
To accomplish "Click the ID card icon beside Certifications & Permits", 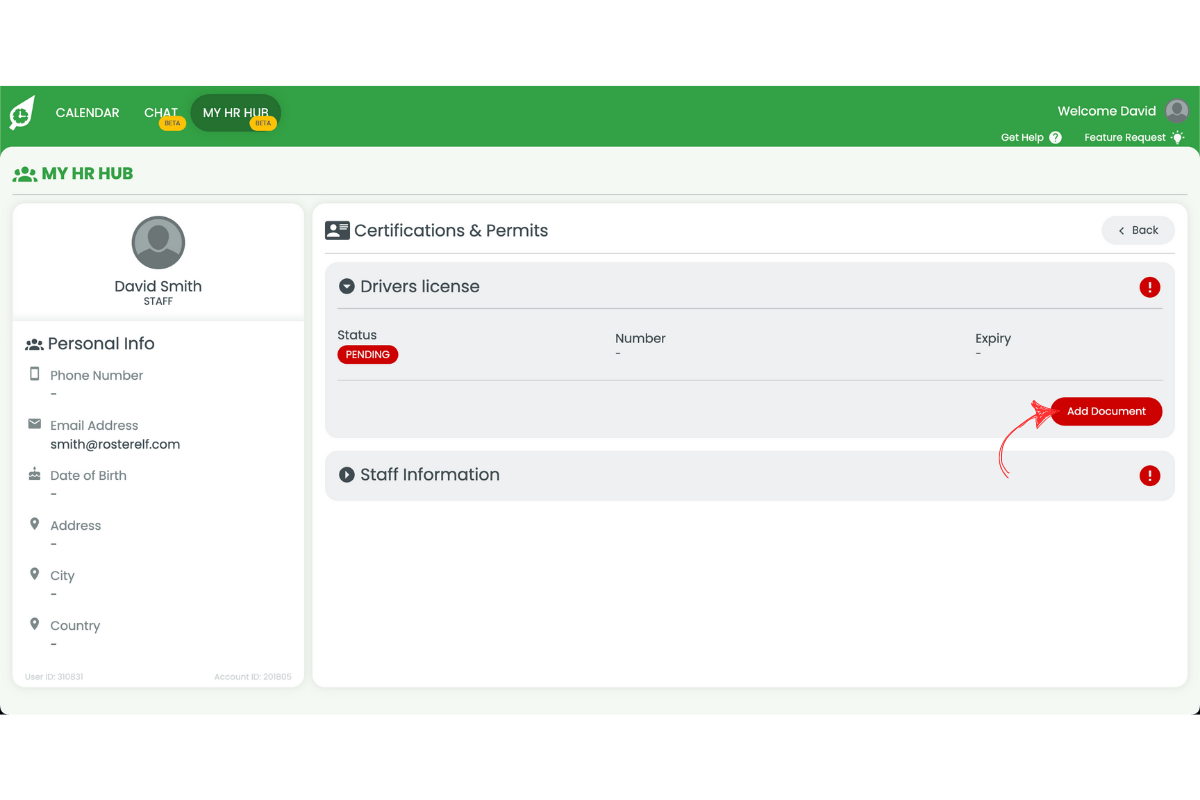I will coord(337,230).
